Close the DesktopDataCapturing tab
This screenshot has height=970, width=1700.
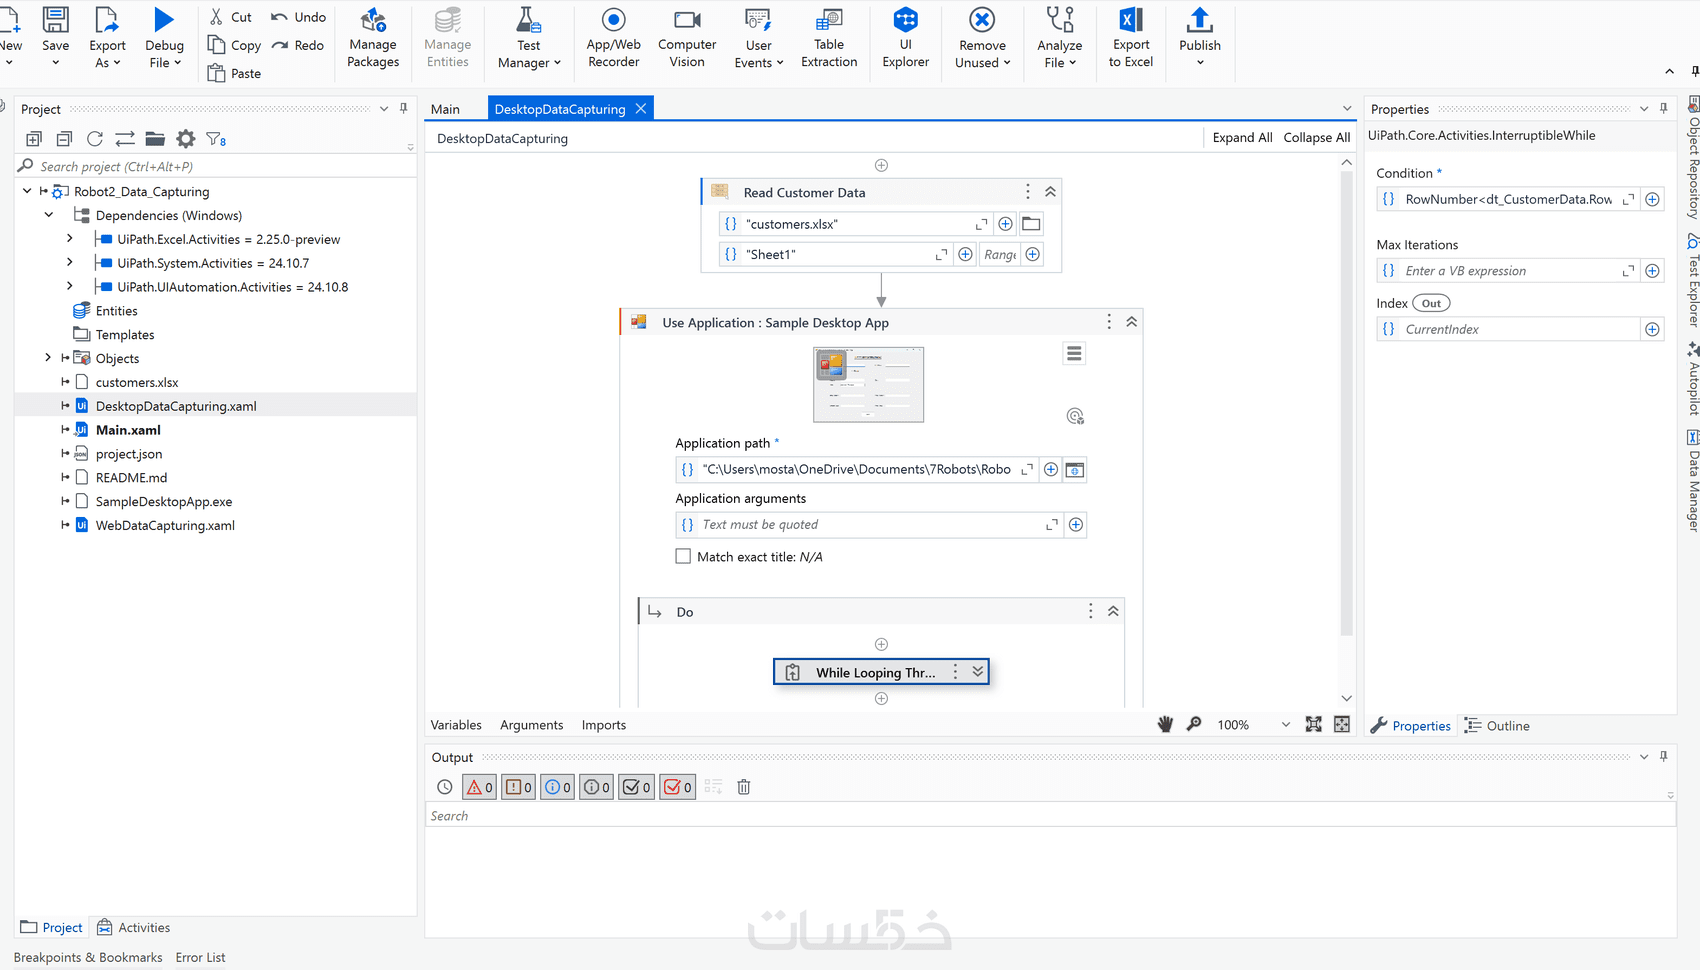click(641, 109)
